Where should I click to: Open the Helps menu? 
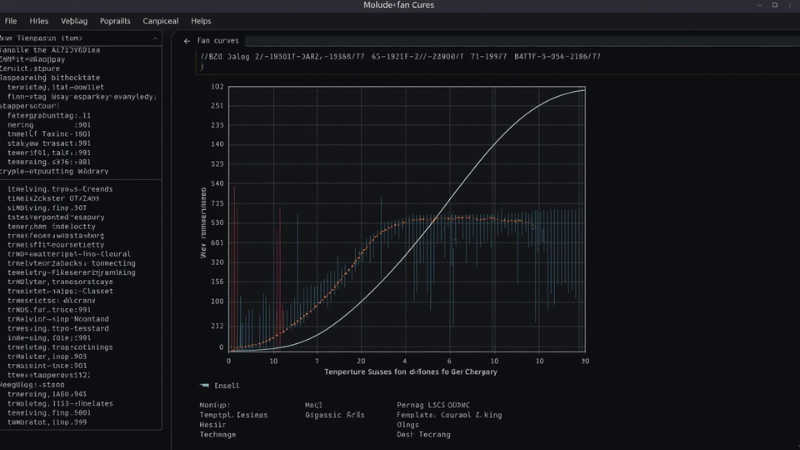pos(201,20)
